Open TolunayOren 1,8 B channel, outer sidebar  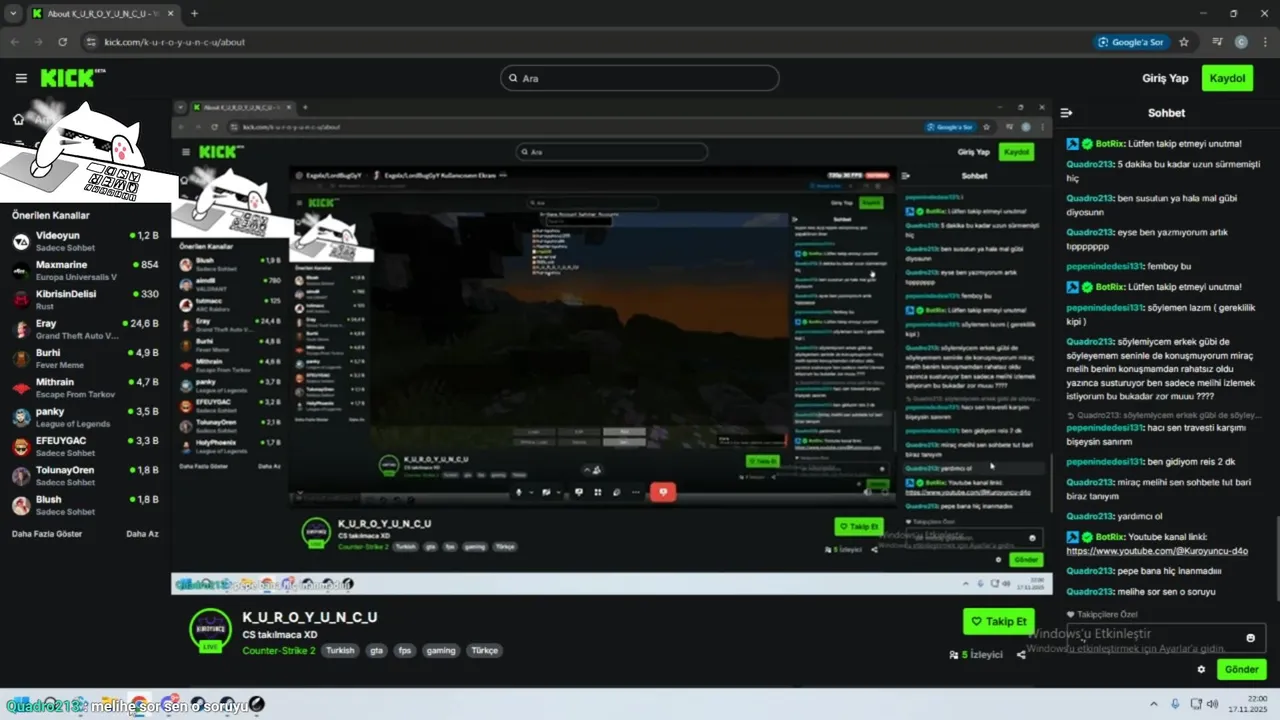coord(85,475)
